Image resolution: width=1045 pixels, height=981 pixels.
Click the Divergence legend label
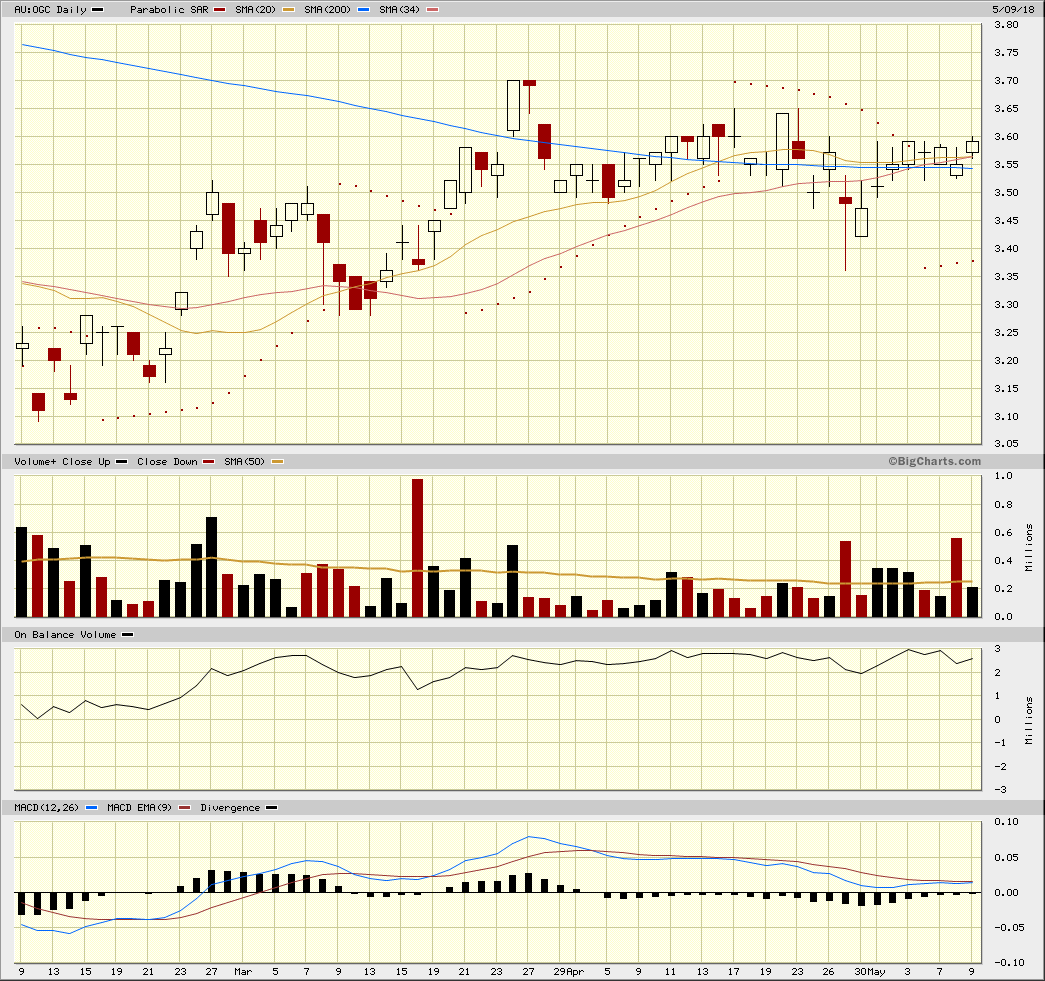coord(230,808)
